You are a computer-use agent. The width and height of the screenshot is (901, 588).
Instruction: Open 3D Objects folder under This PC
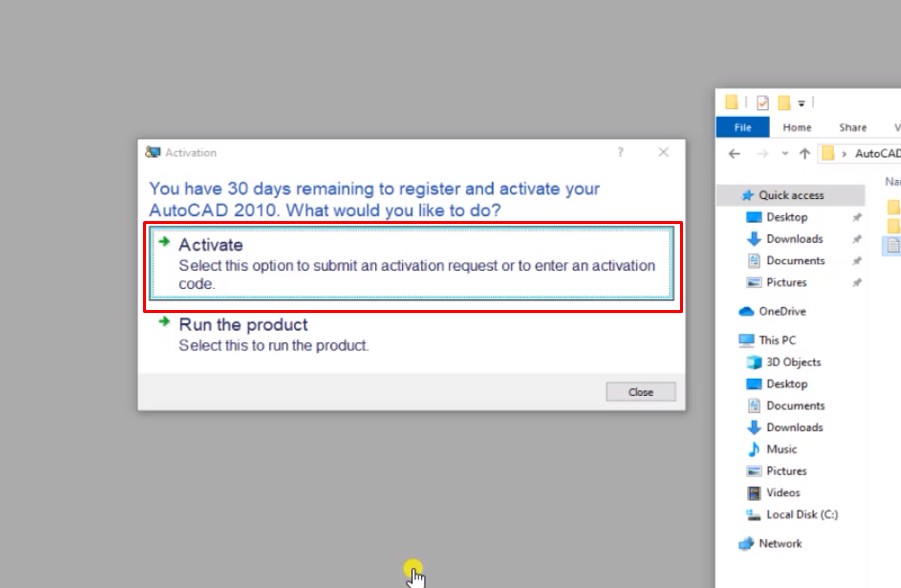793,362
